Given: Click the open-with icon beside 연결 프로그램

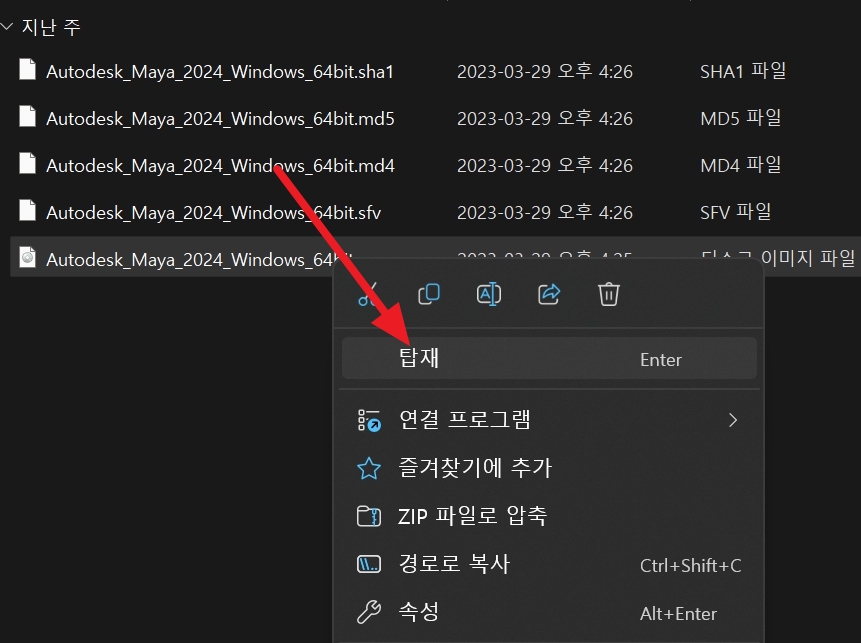Looking at the screenshot, I should click(x=369, y=421).
